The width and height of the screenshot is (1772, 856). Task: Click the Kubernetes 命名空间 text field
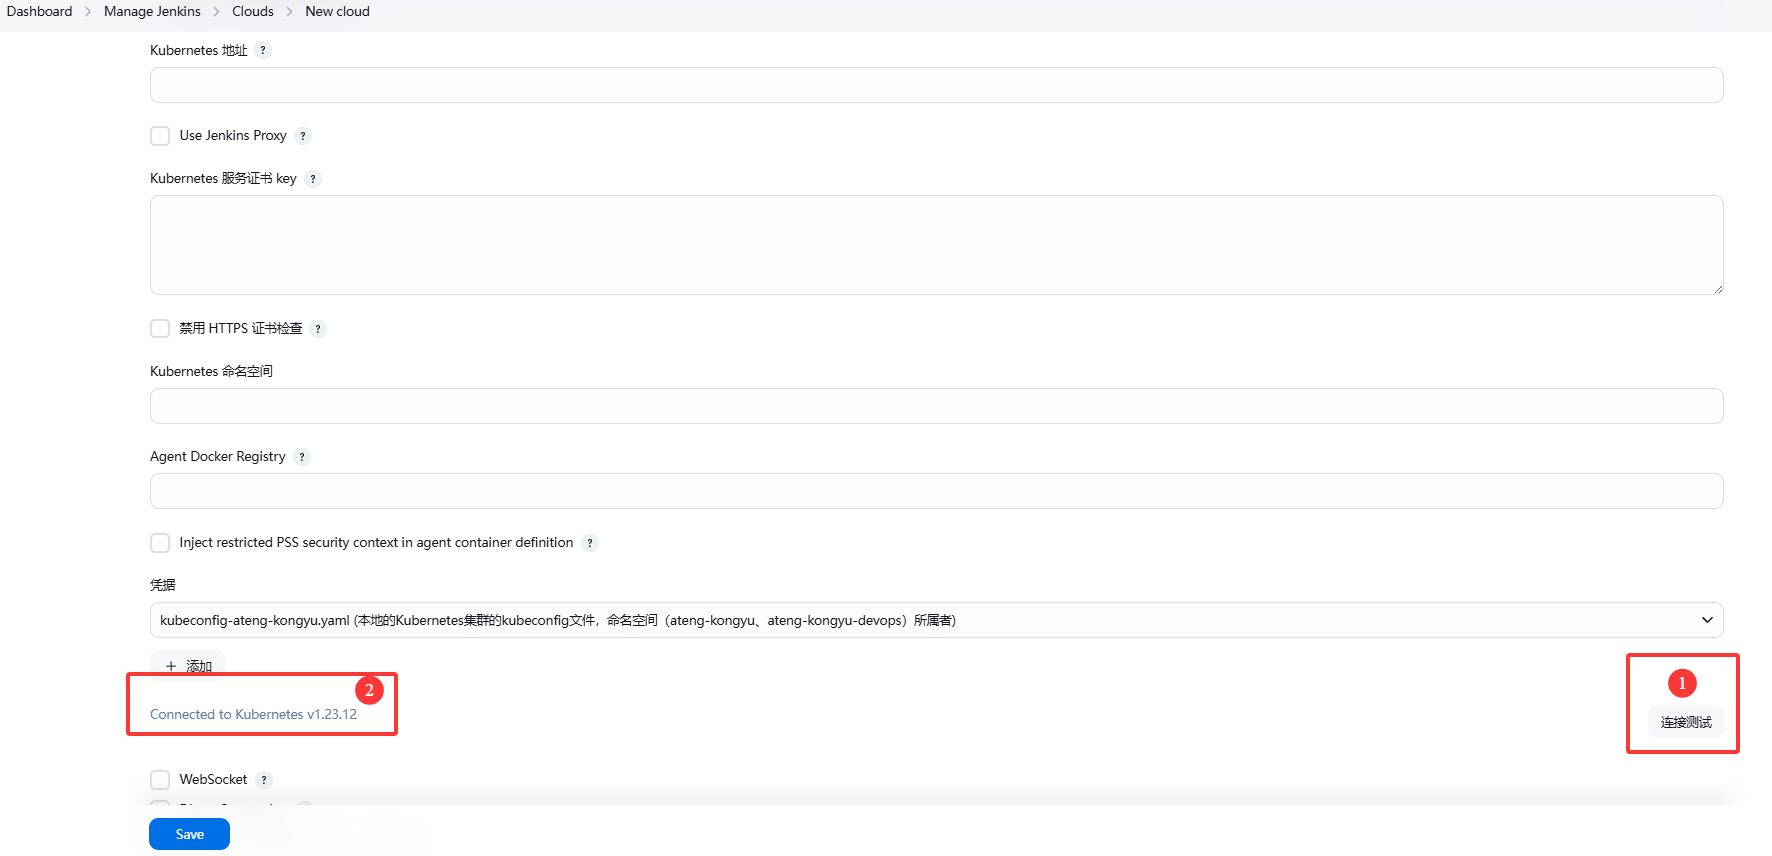click(x=936, y=406)
